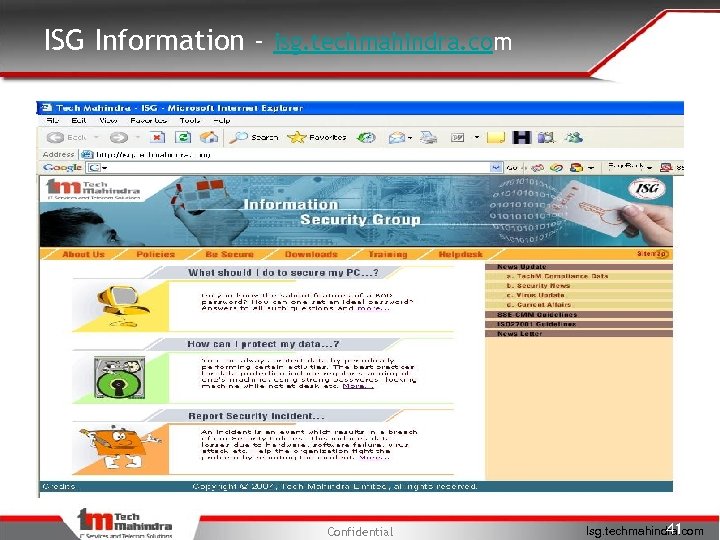Go to the Helpdesk tab

(461, 254)
